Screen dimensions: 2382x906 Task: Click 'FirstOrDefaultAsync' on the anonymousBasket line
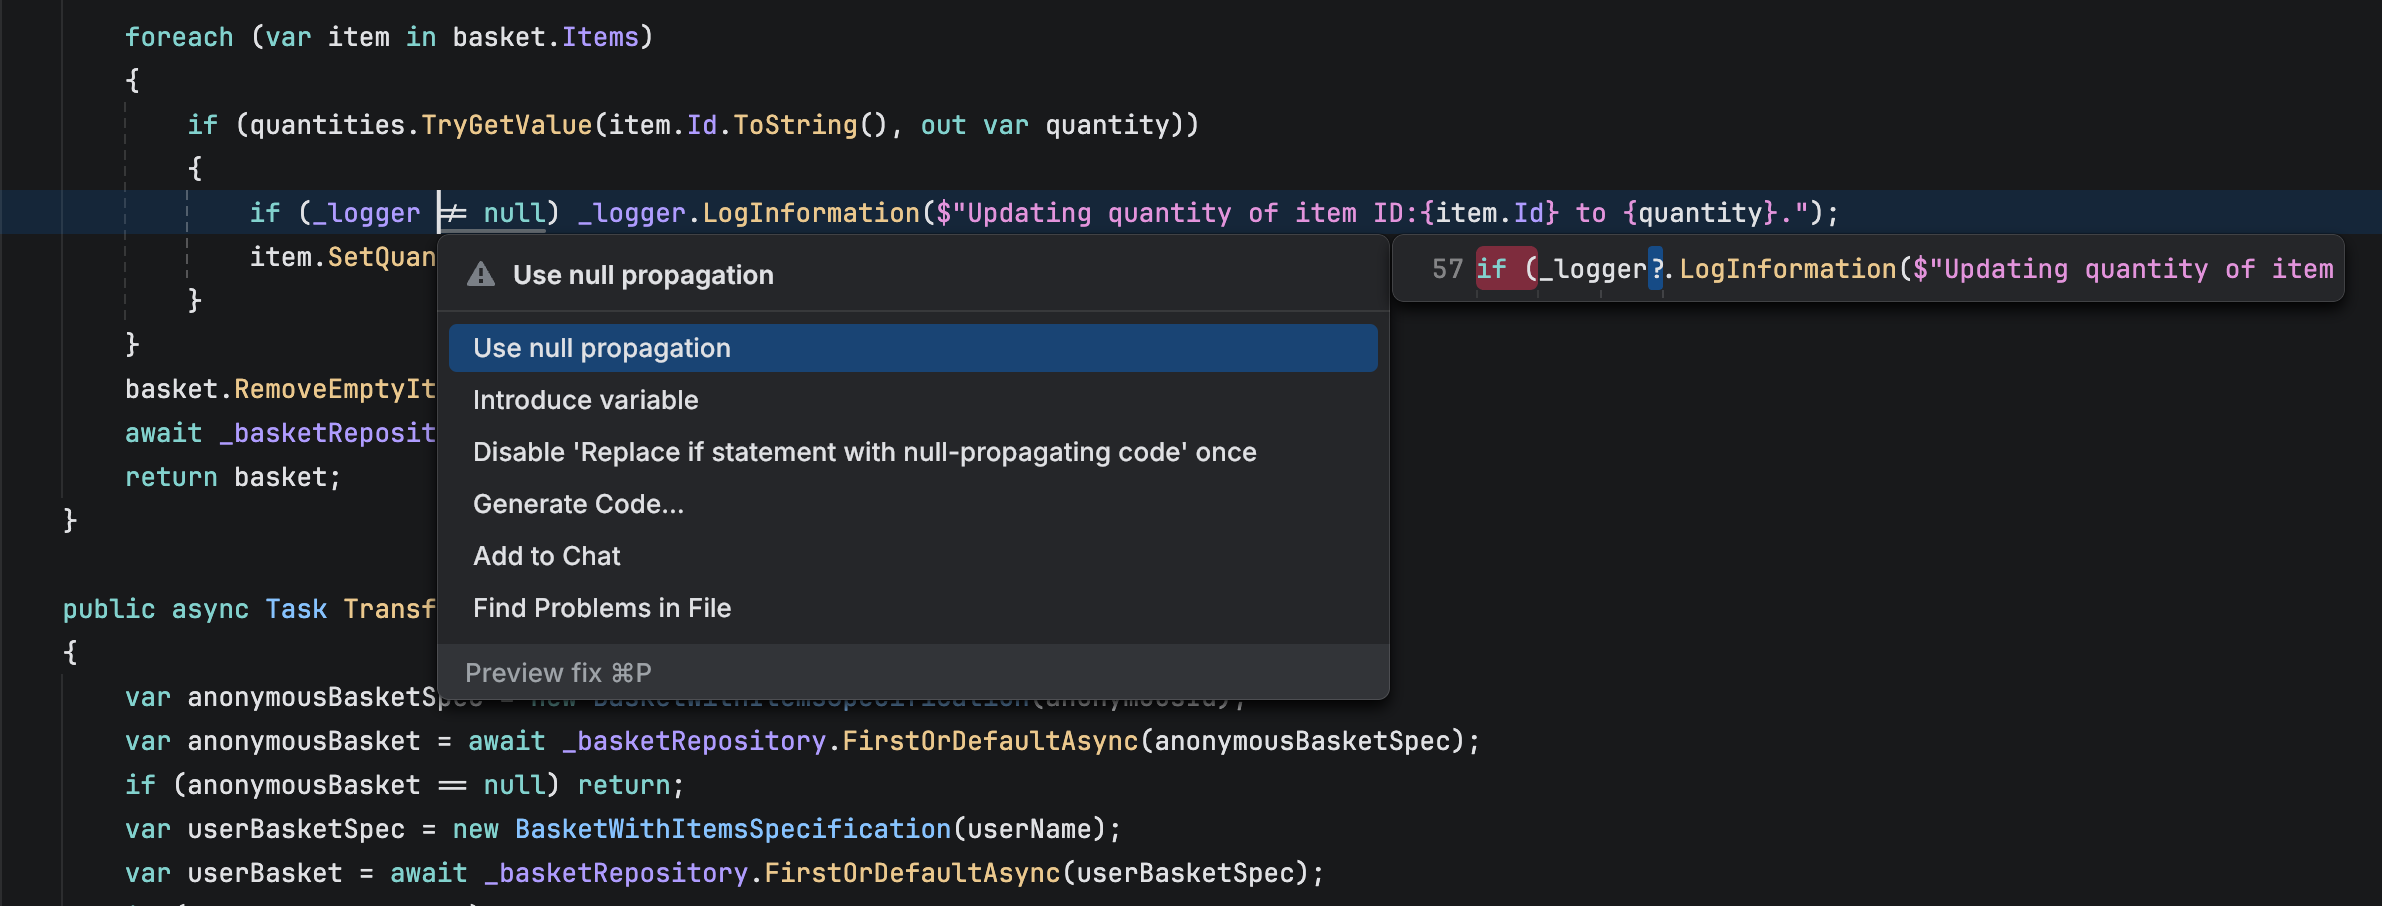point(990,740)
